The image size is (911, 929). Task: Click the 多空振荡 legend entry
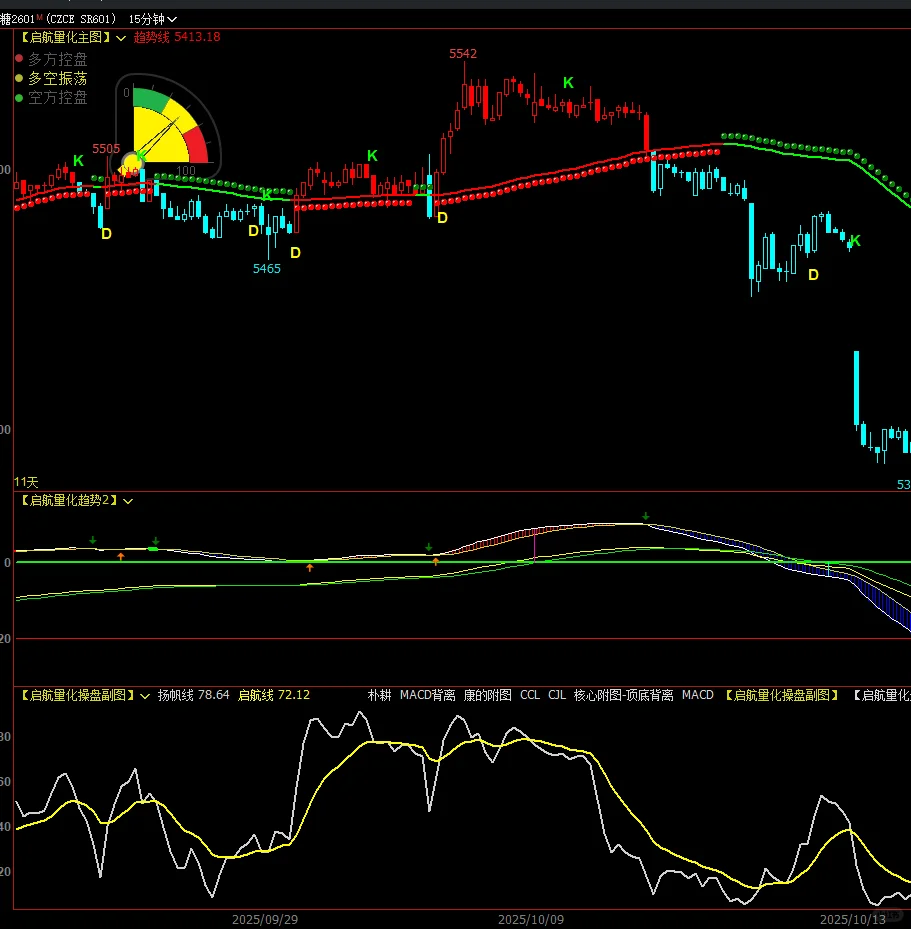pyautogui.click(x=57, y=78)
